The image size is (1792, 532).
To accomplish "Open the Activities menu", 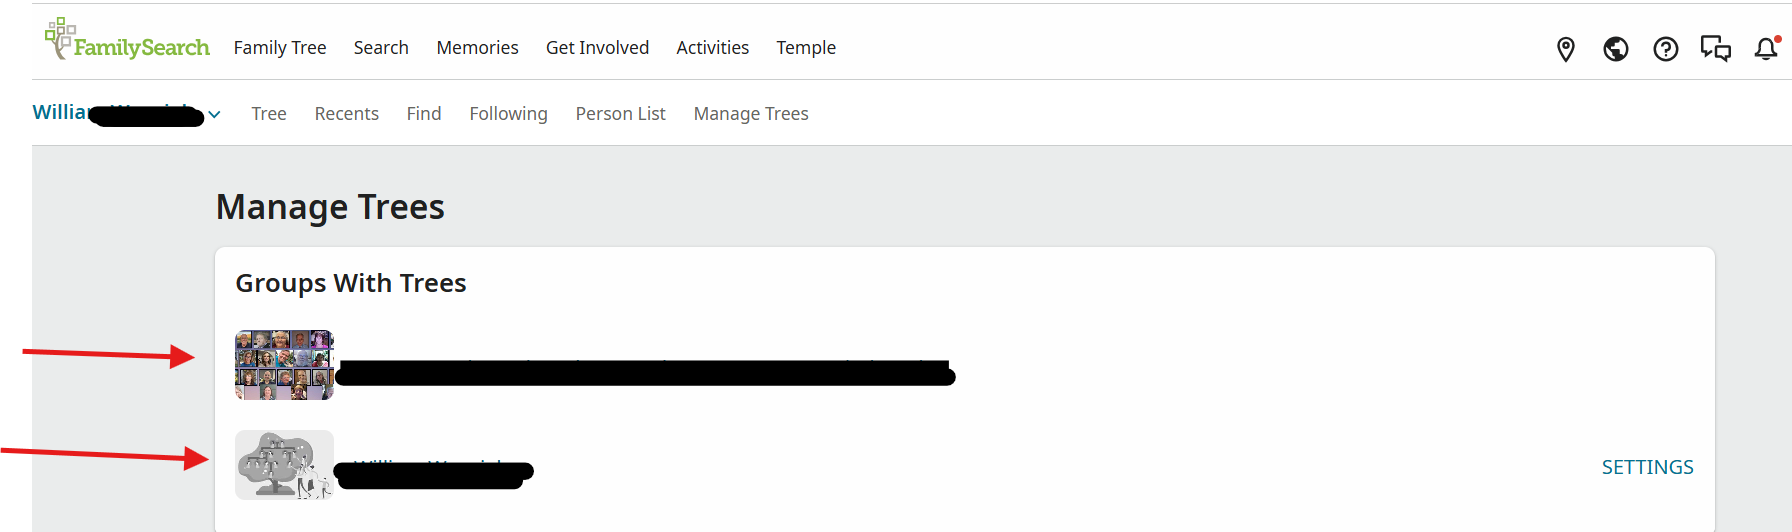I will (x=712, y=48).
